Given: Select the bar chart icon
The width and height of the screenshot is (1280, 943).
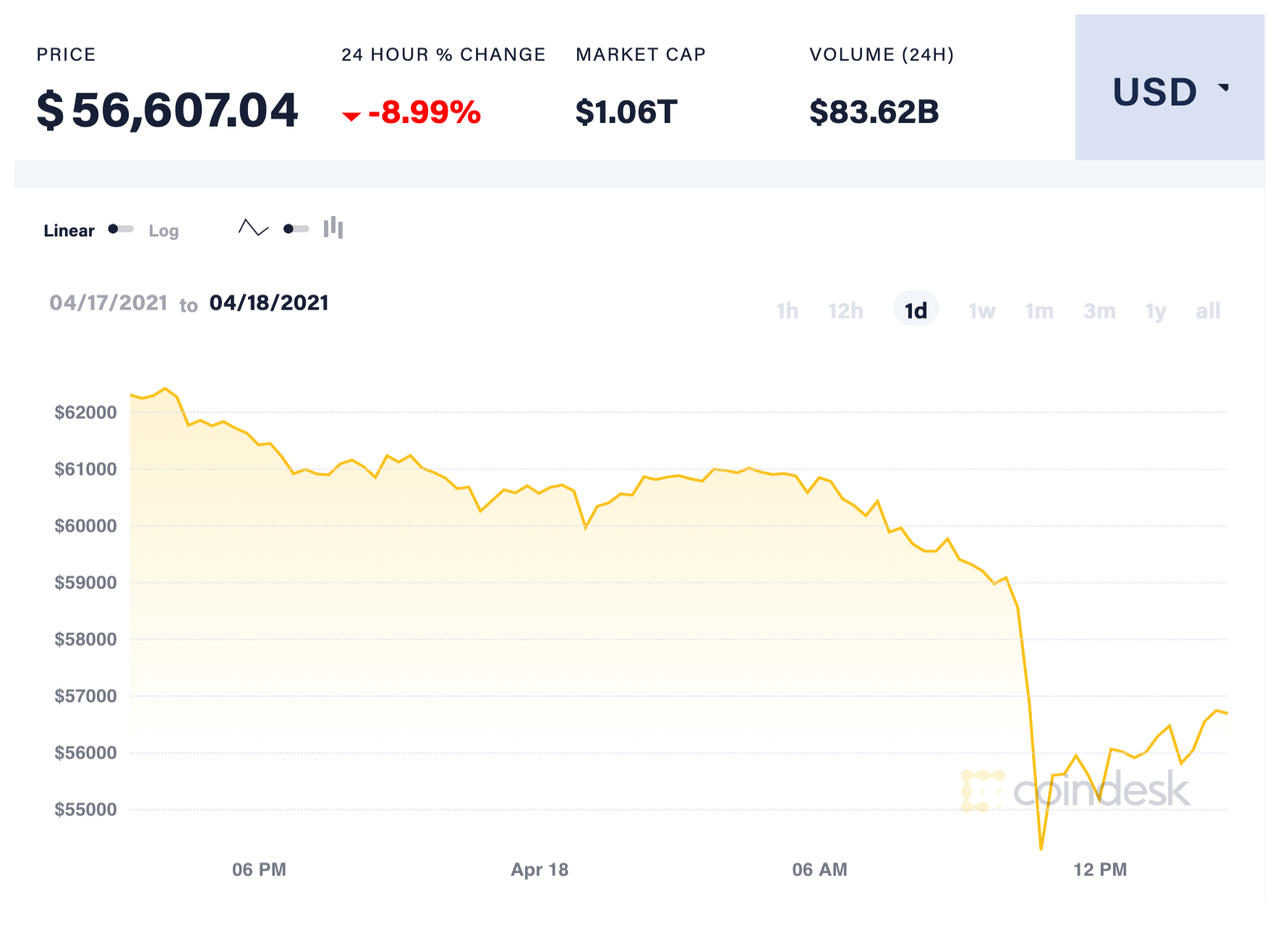Looking at the screenshot, I should 333,228.
